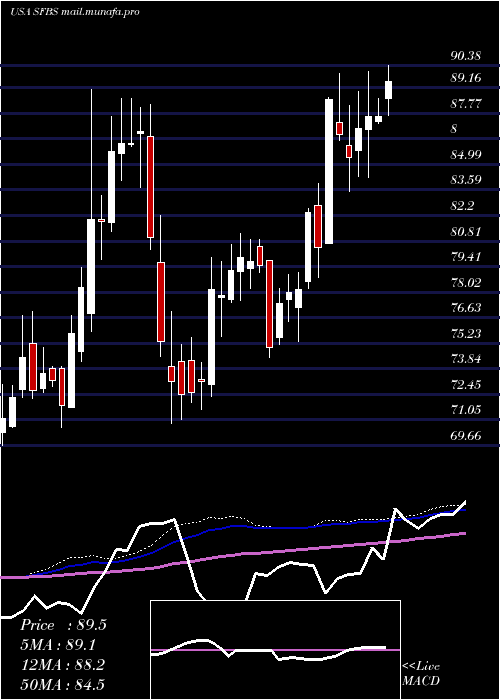500x700 pixels.
Task: Click the 73.84 price level label
Action: [x=466, y=358]
